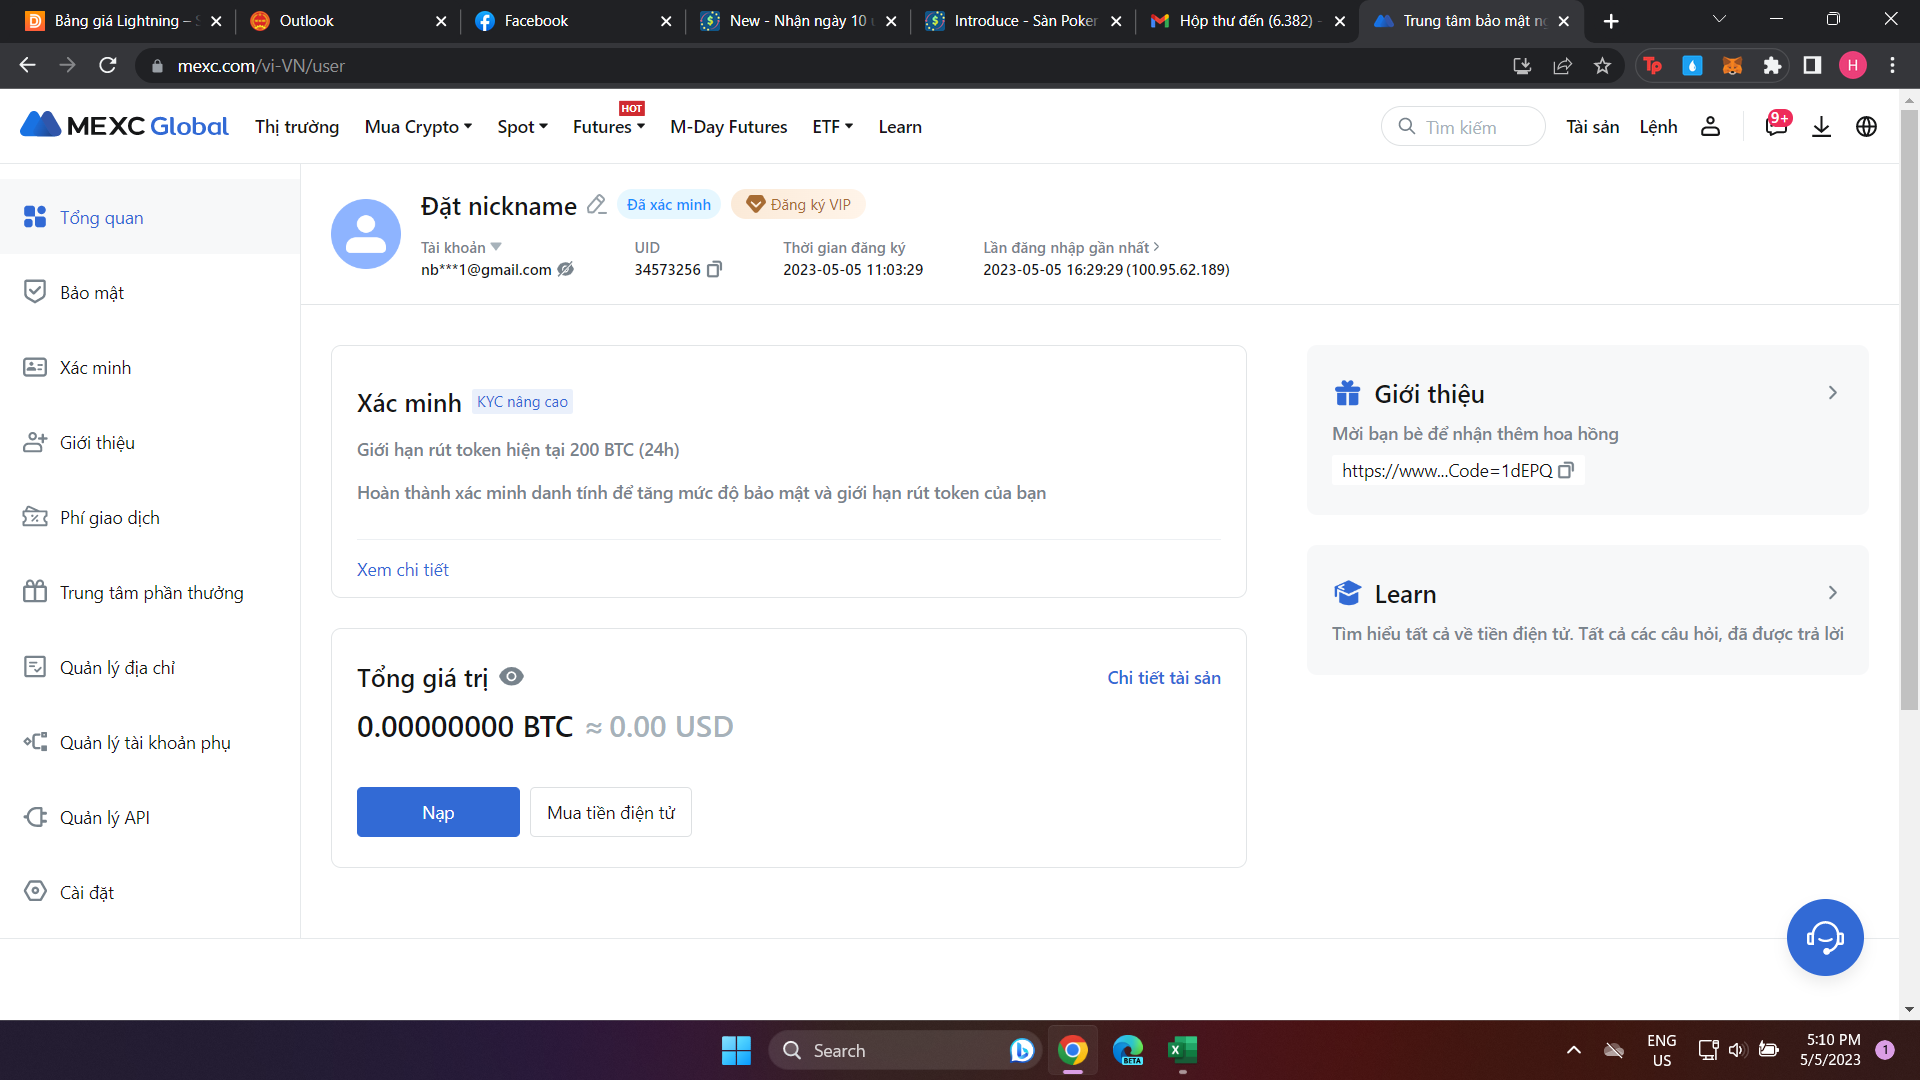The width and height of the screenshot is (1920, 1080).
Task: Open the language globe icon
Action: [x=1866, y=127]
